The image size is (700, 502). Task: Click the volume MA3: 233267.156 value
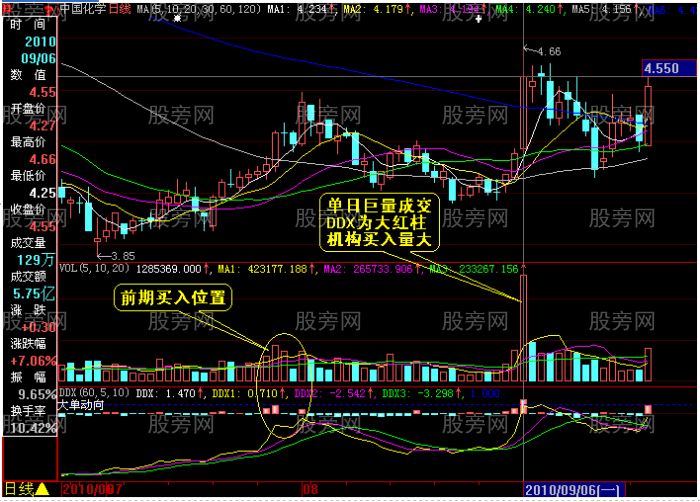click(x=474, y=269)
